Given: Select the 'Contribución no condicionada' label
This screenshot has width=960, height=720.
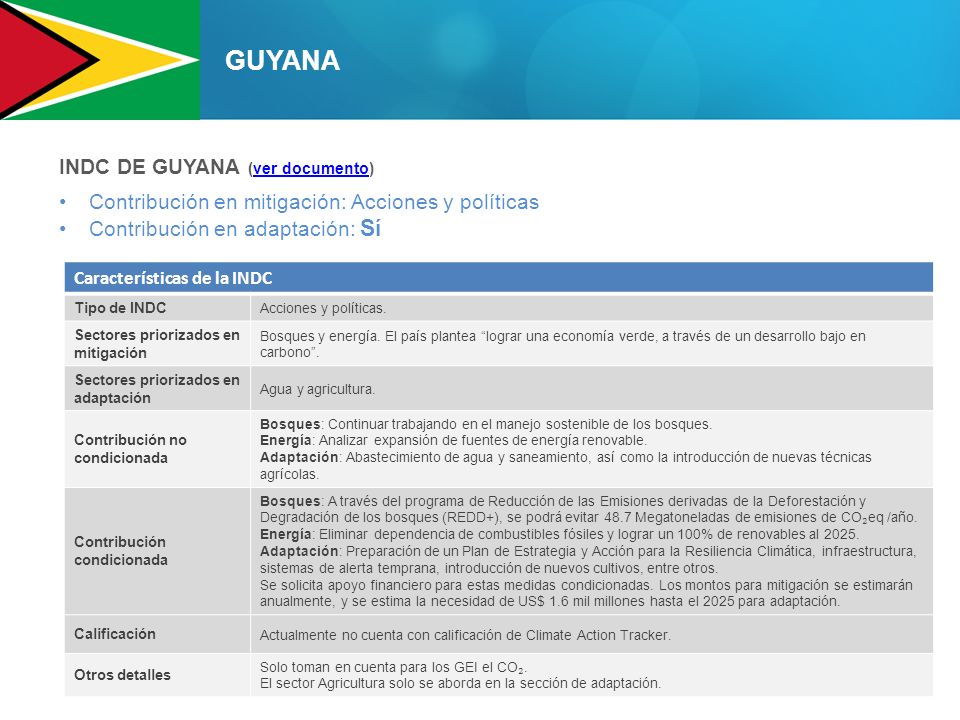Looking at the screenshot, I should pos(130,449).
